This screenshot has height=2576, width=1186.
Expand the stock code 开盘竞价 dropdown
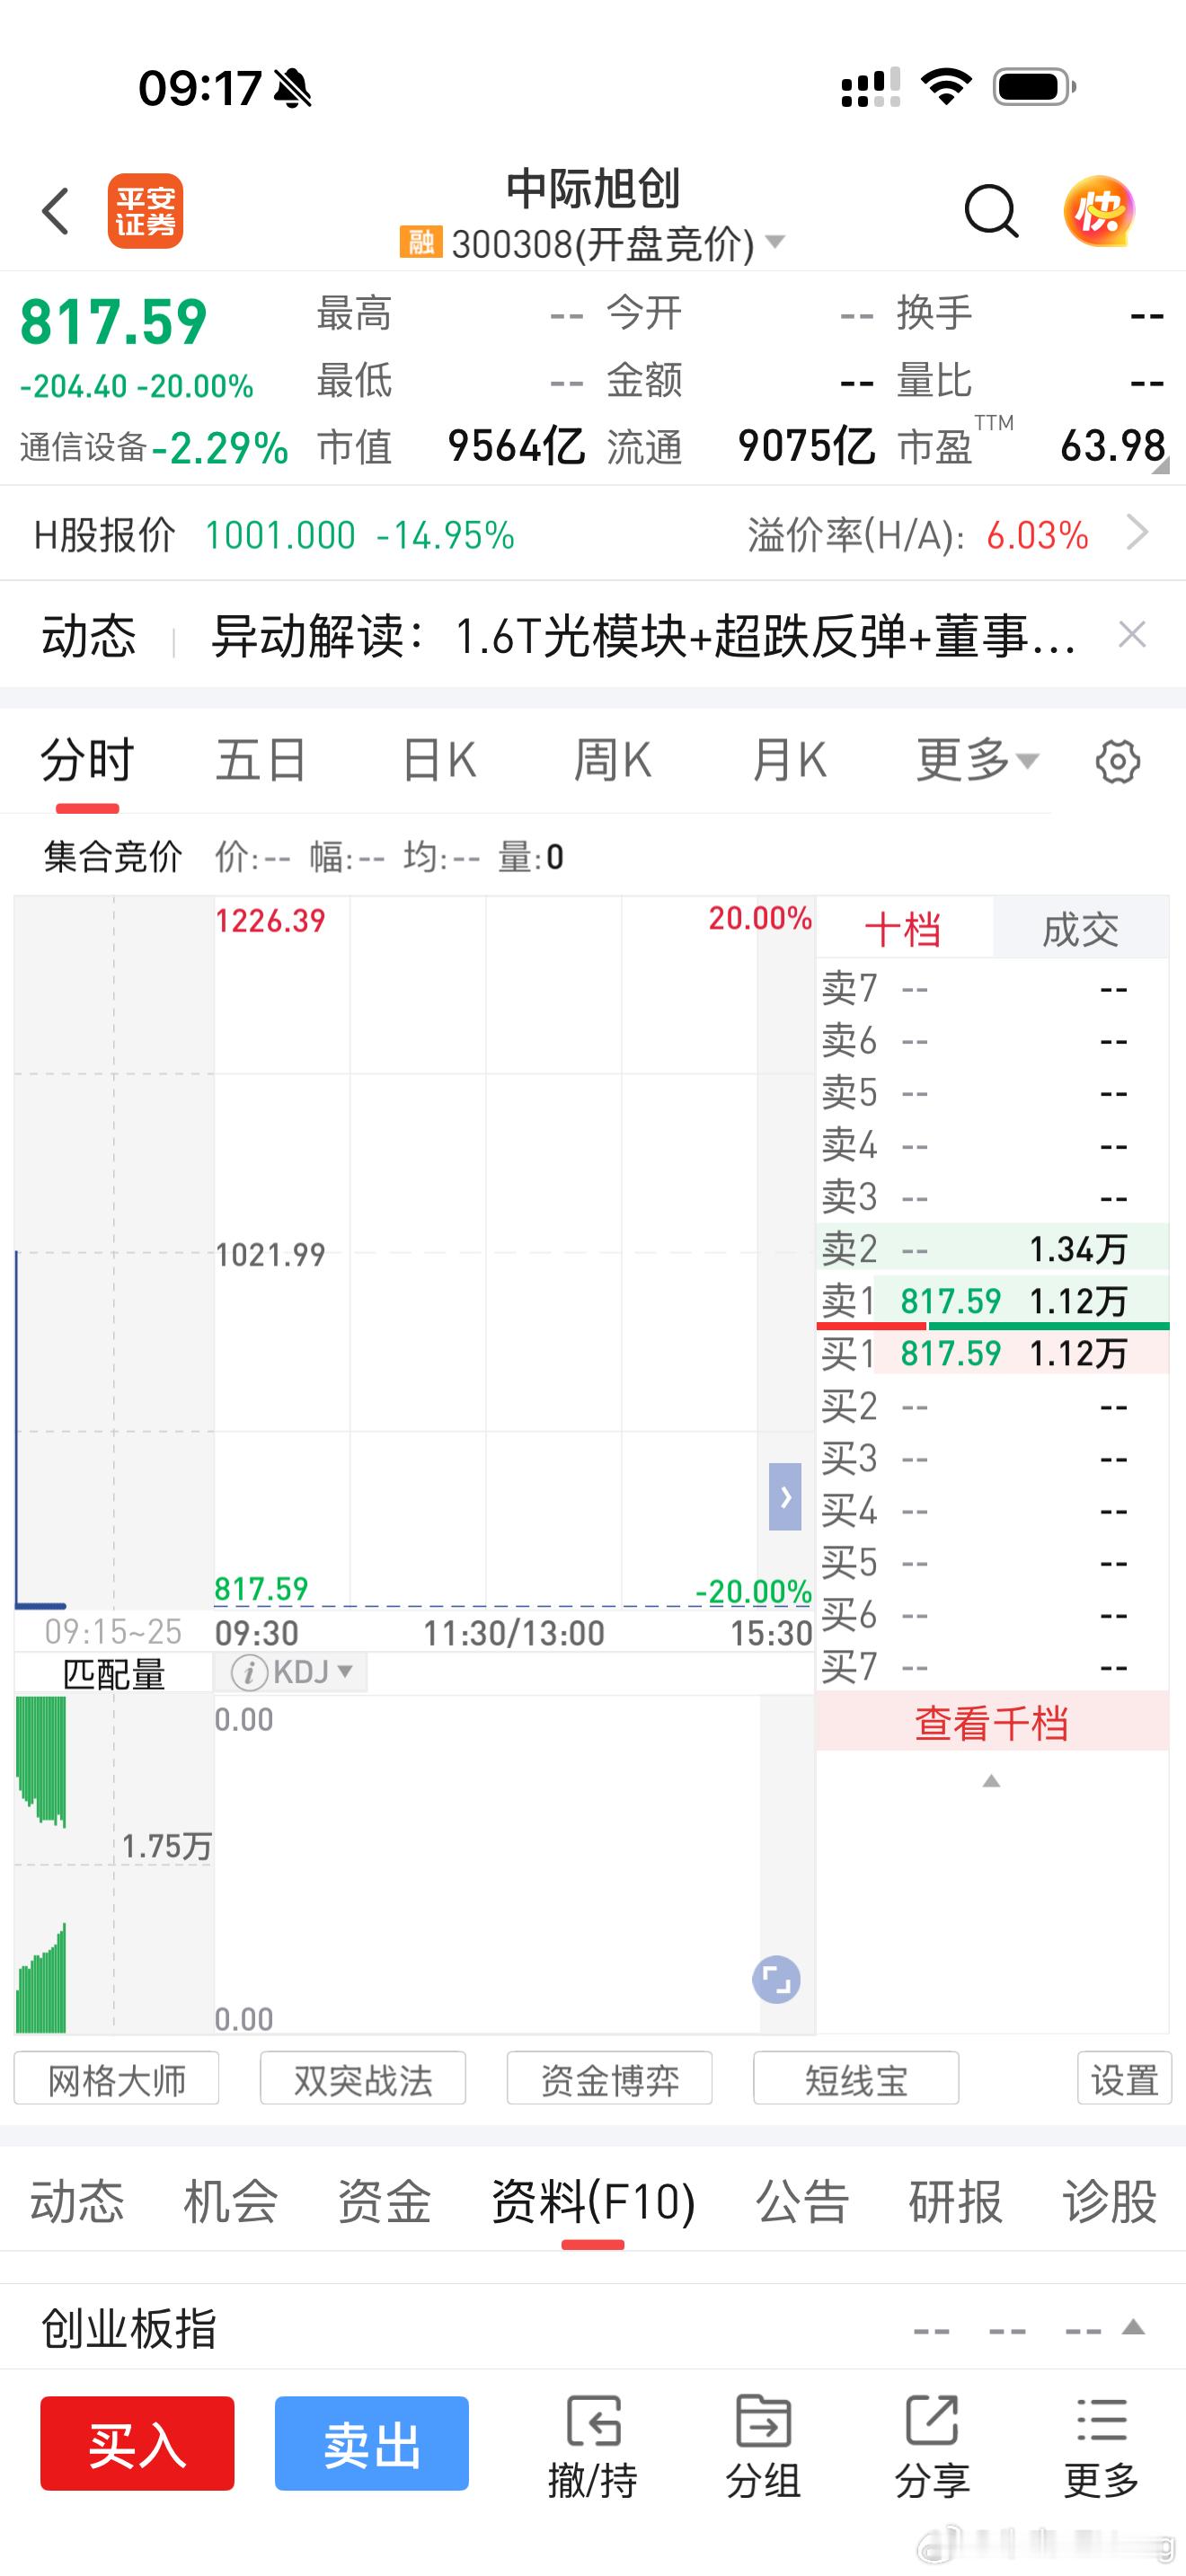[775, 242]
